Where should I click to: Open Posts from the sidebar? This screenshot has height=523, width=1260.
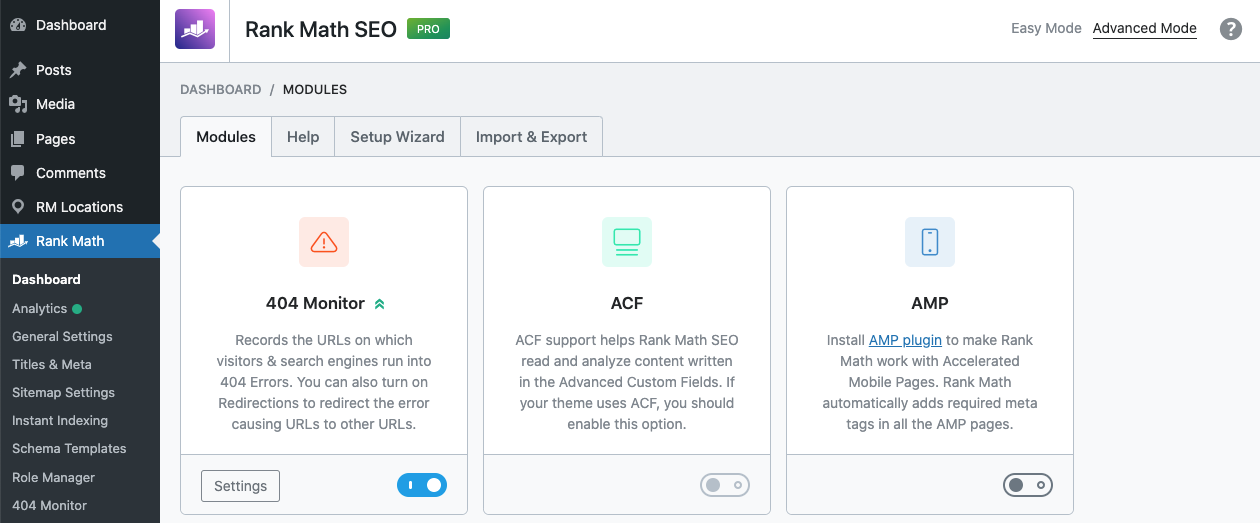53,70
